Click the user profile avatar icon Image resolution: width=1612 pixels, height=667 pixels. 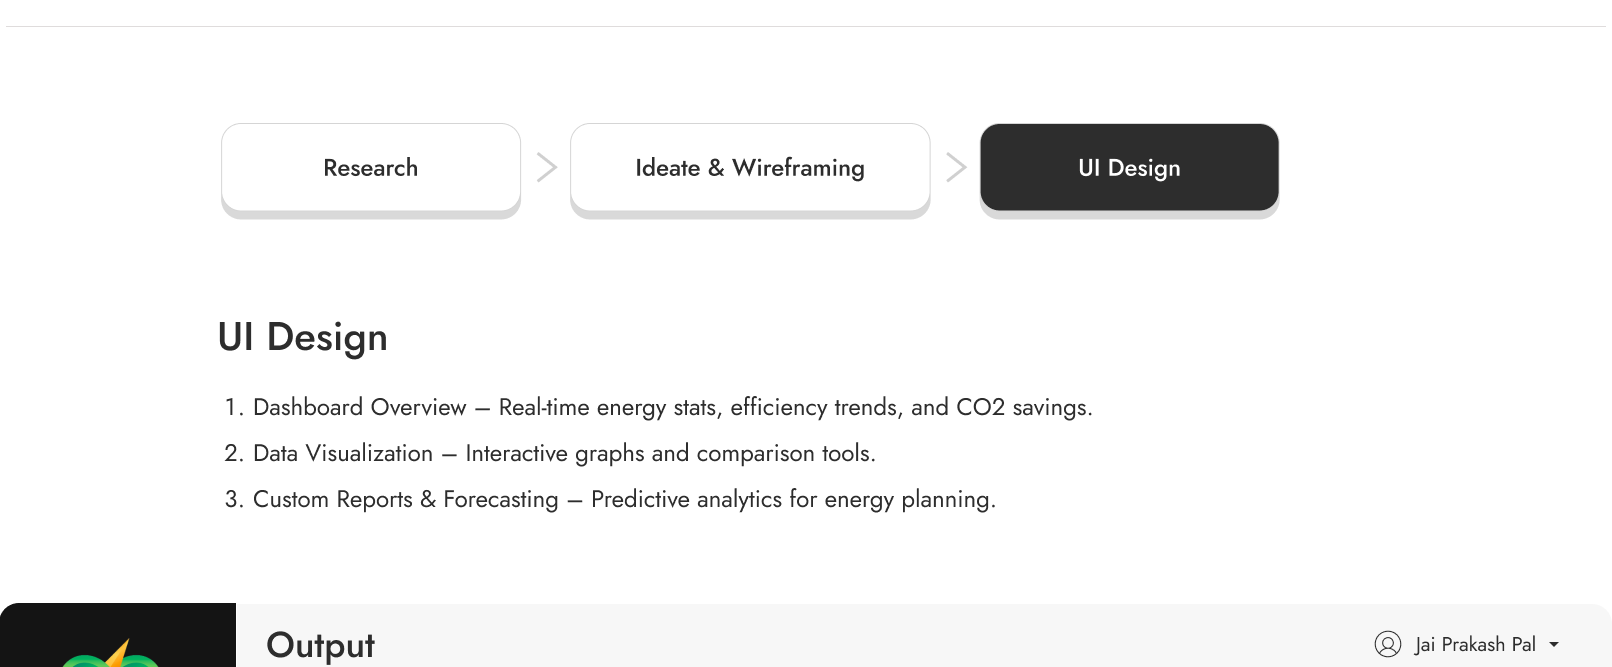coord(1387,644)
